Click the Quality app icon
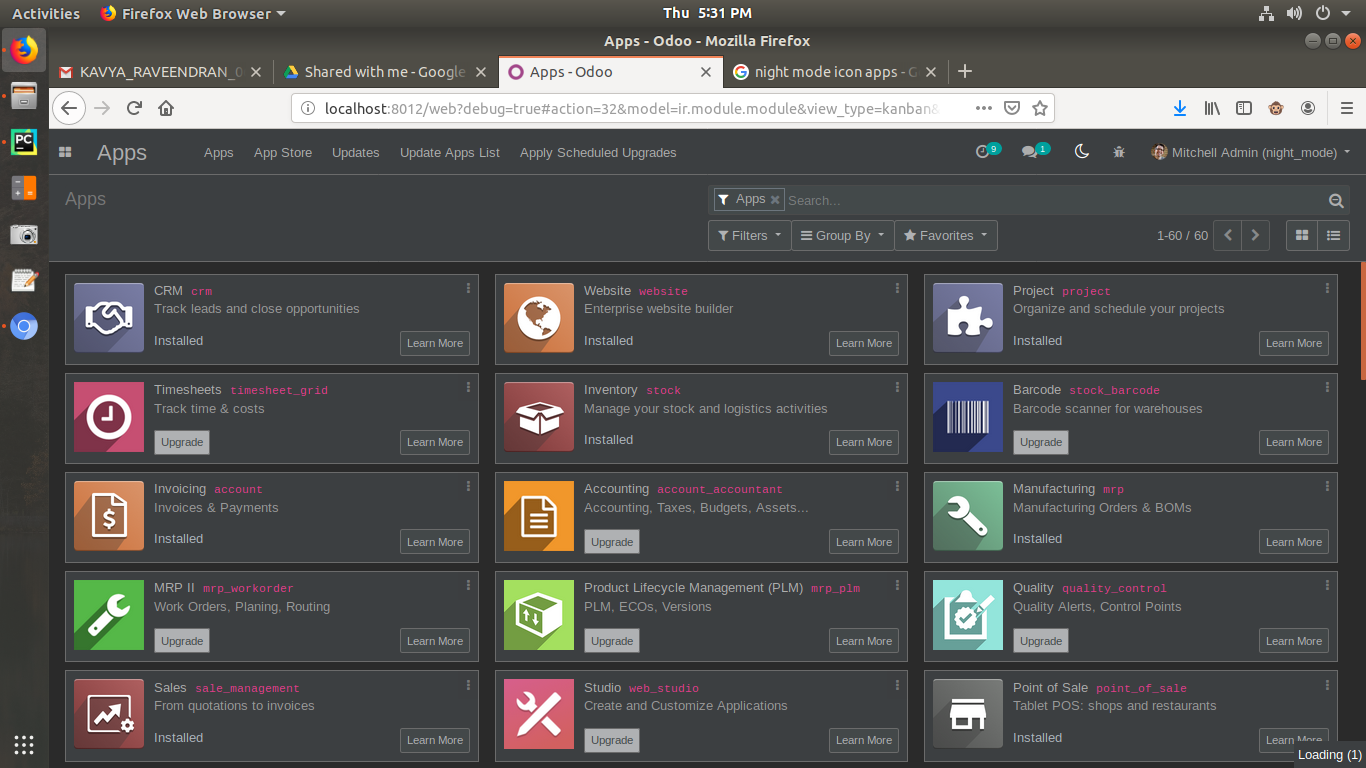The image size is (1366, 768). (x=968, y=615)
